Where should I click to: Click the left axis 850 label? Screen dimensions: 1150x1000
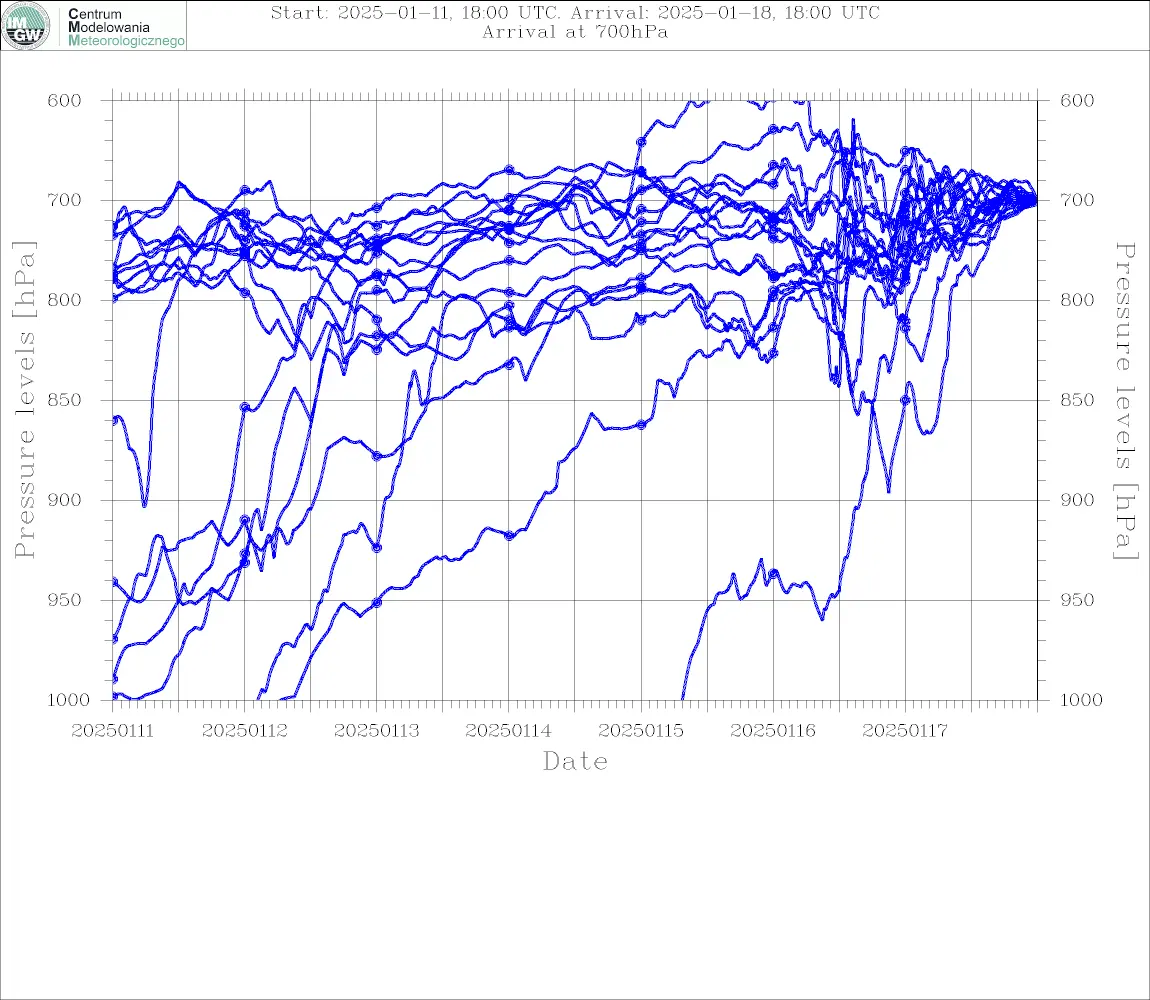[65, 401]
